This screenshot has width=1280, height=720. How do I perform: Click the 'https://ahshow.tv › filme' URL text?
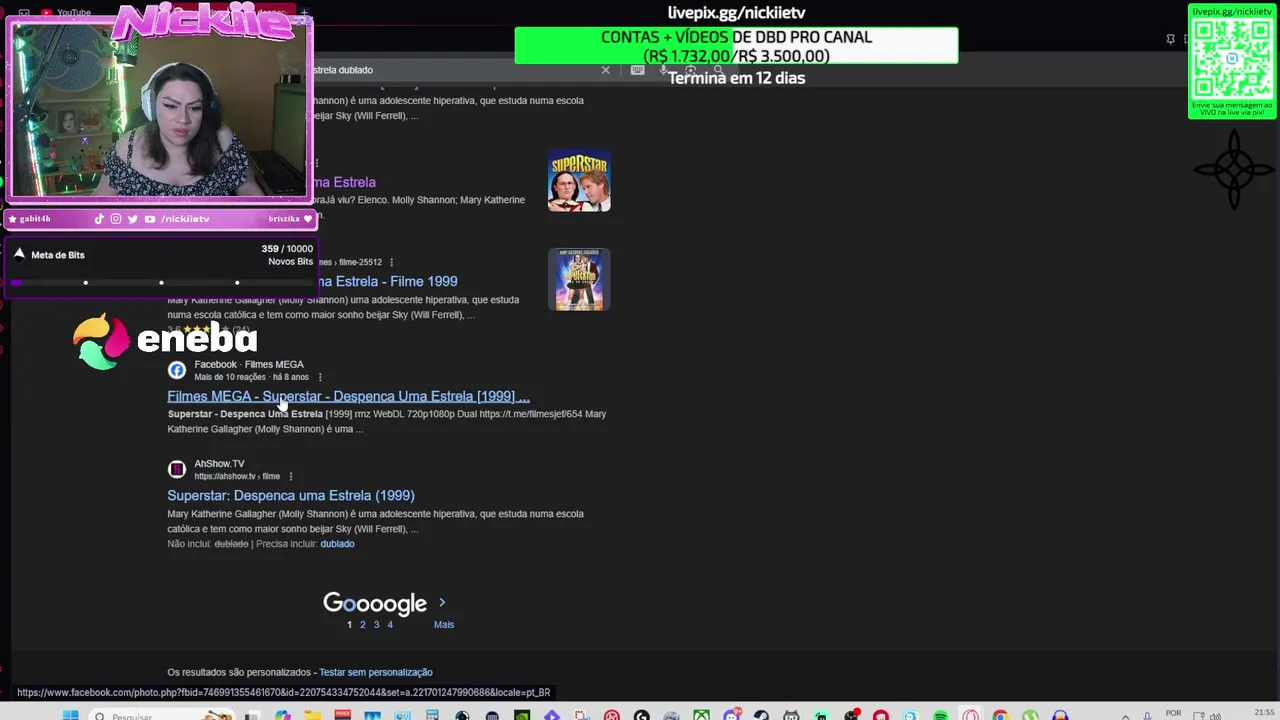tap(237, 476)
